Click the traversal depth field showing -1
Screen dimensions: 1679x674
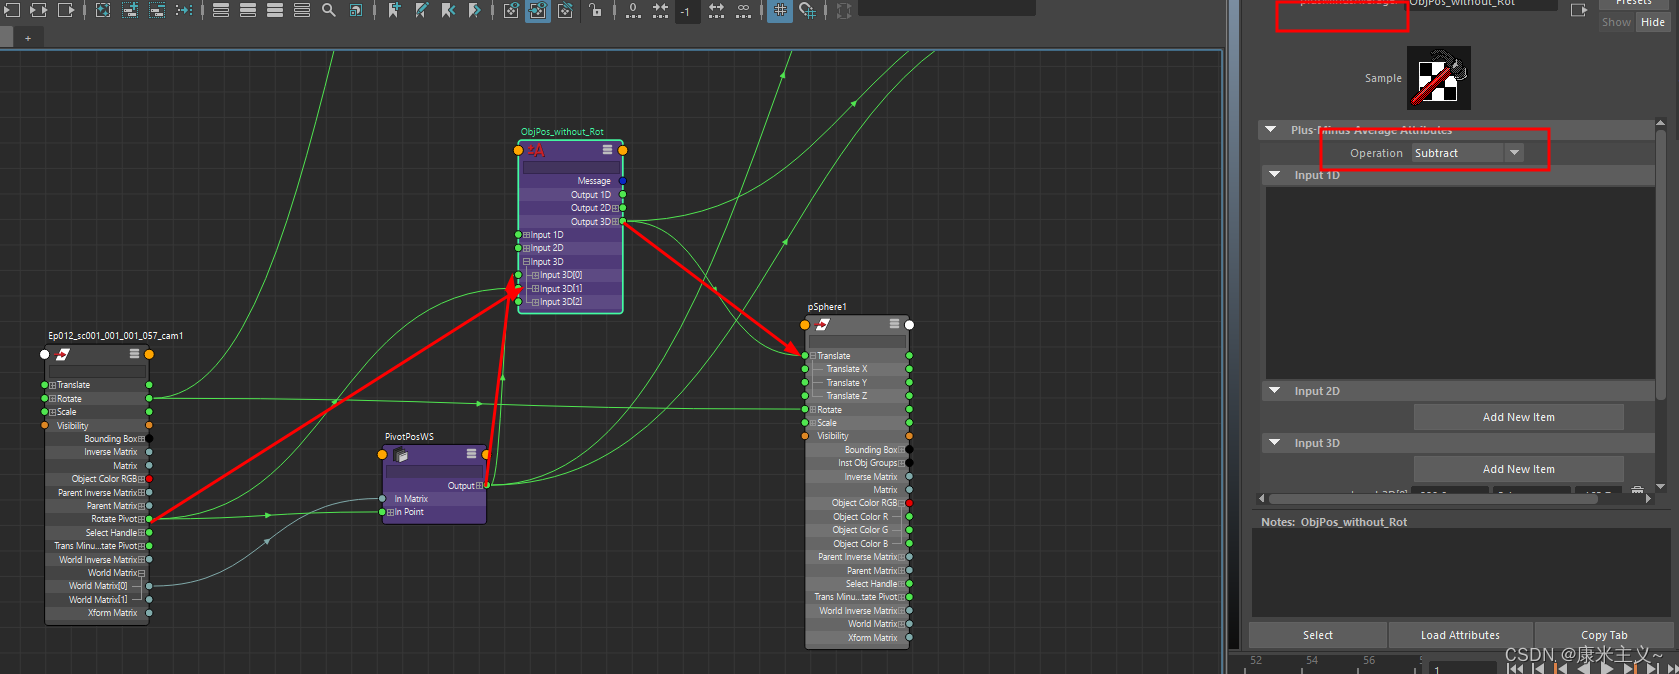pyautogui.click(x=686, y=11)
